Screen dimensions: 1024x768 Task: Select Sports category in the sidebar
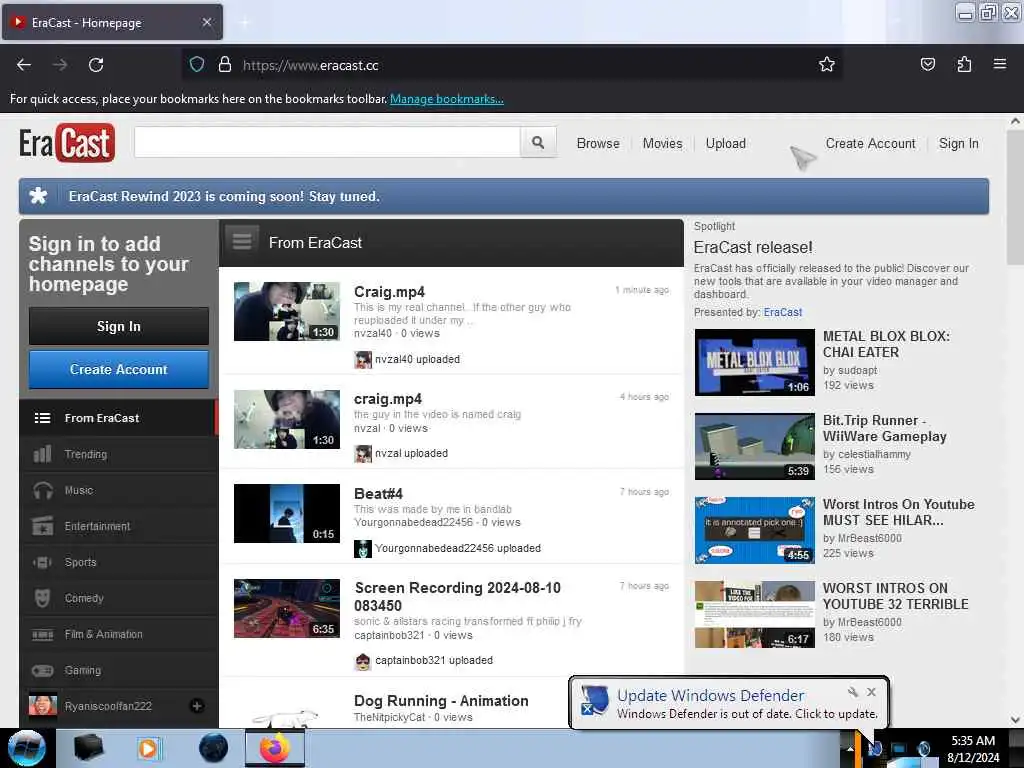tap(118, 562)
